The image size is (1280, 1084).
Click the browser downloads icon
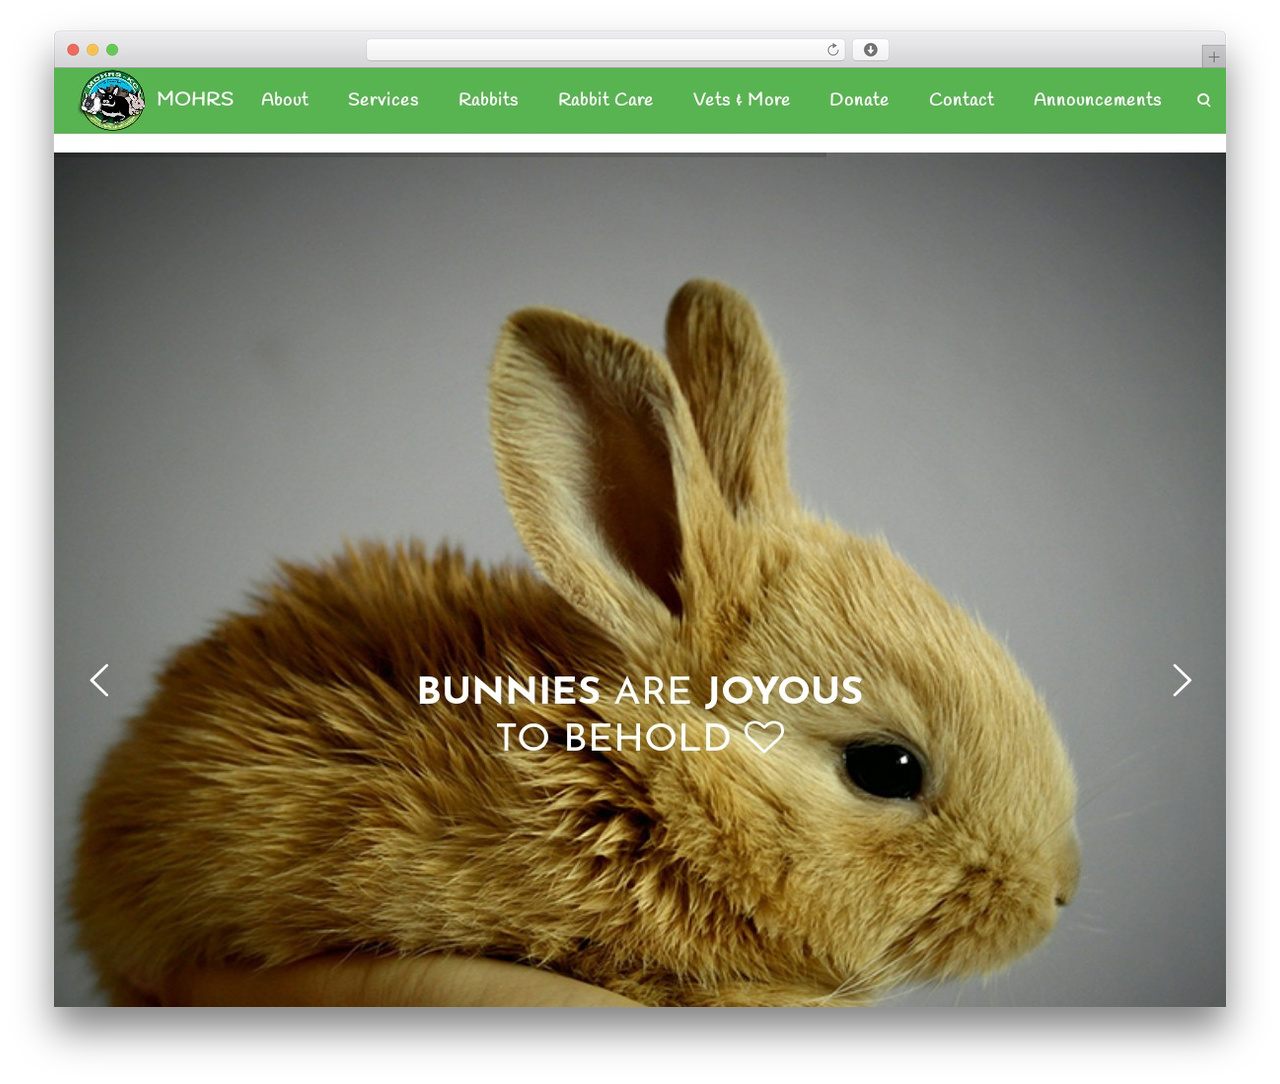870,50
